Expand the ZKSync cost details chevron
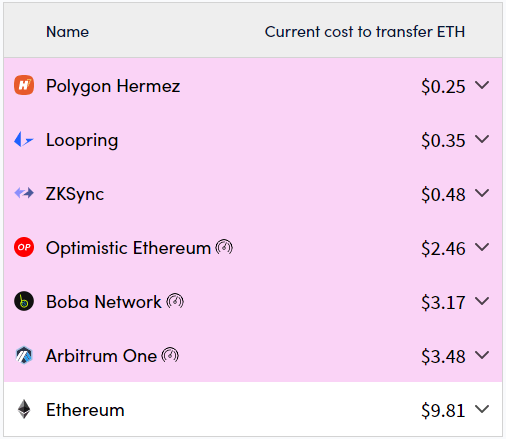The image size is (506, 439). pos(482,193)
